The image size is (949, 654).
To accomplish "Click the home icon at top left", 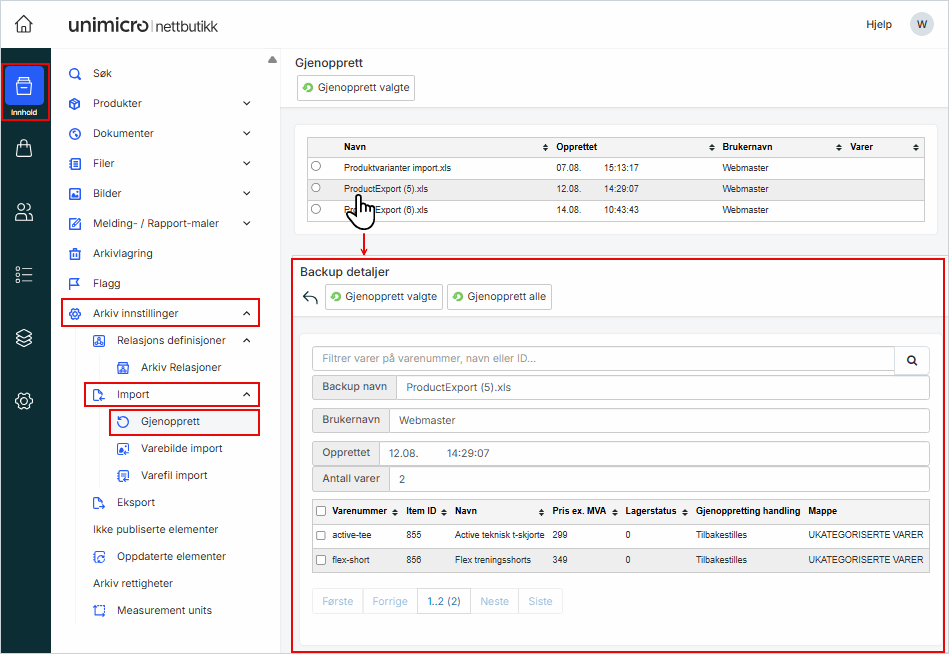I will 24,24.
